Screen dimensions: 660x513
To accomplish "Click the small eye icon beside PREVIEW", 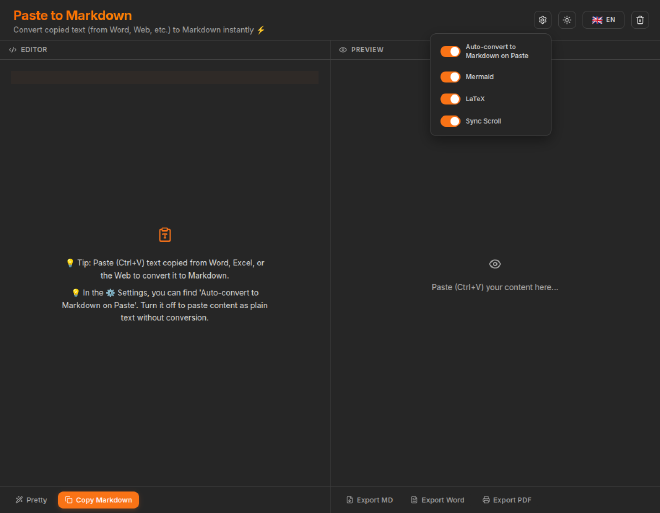I will click(x=343, y=50).
